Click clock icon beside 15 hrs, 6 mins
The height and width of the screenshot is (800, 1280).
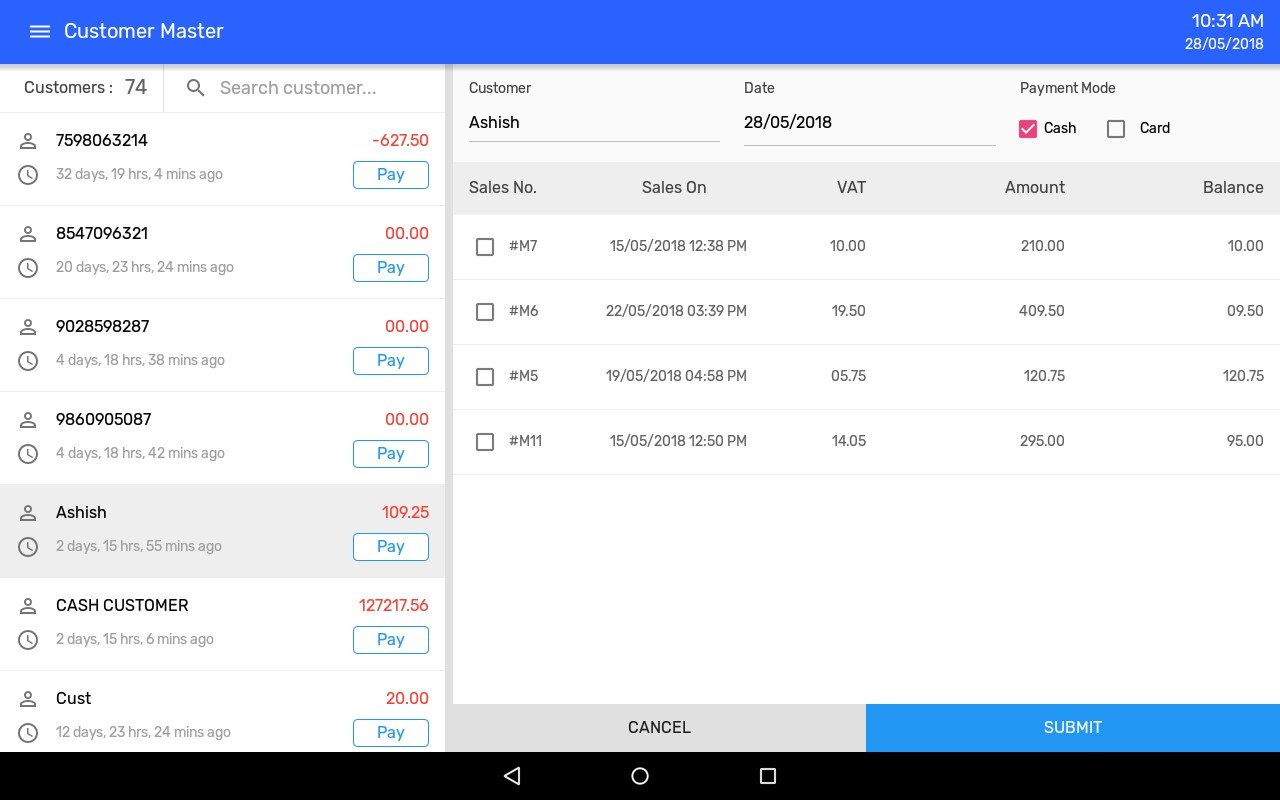click(x=28, y=640)
